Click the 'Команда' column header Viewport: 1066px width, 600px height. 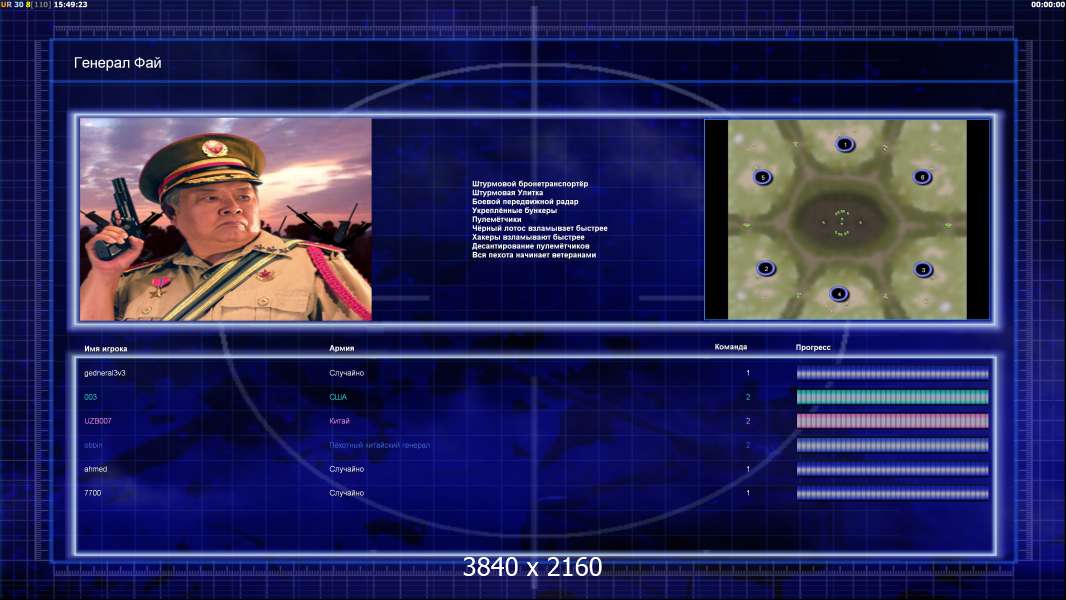click(x=731, y=347)
